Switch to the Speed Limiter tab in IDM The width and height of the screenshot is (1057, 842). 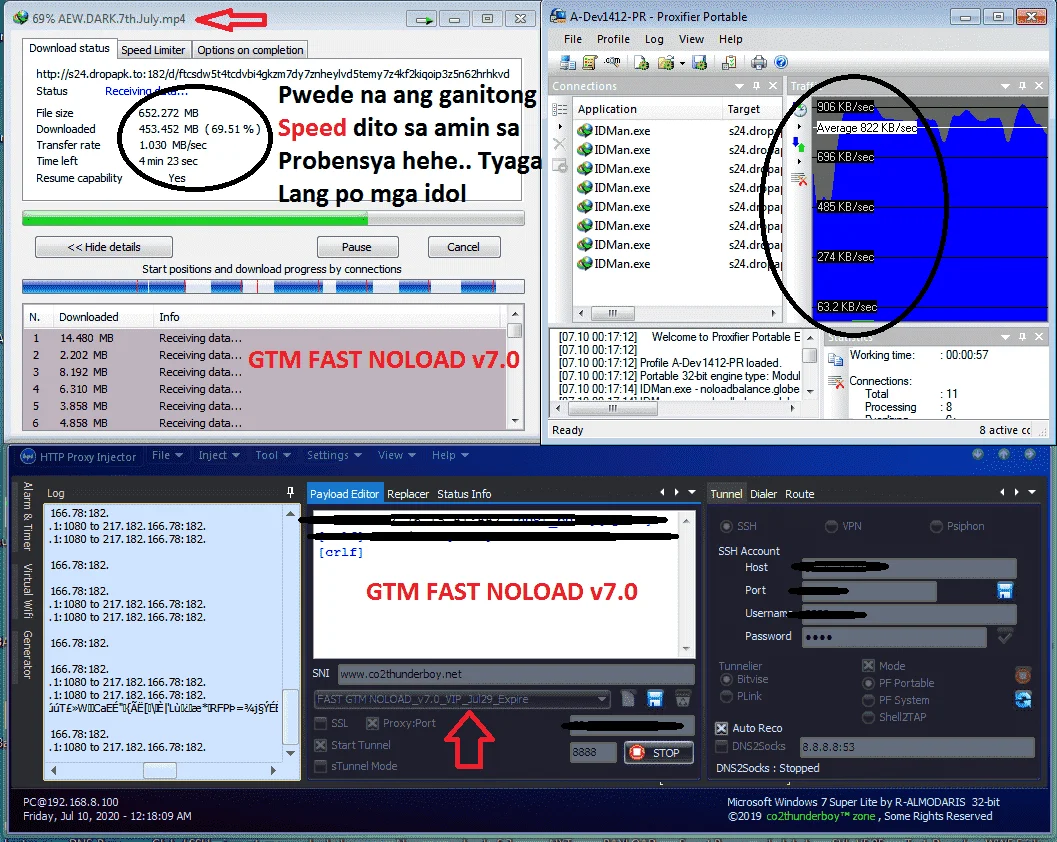tap(153, 49)
